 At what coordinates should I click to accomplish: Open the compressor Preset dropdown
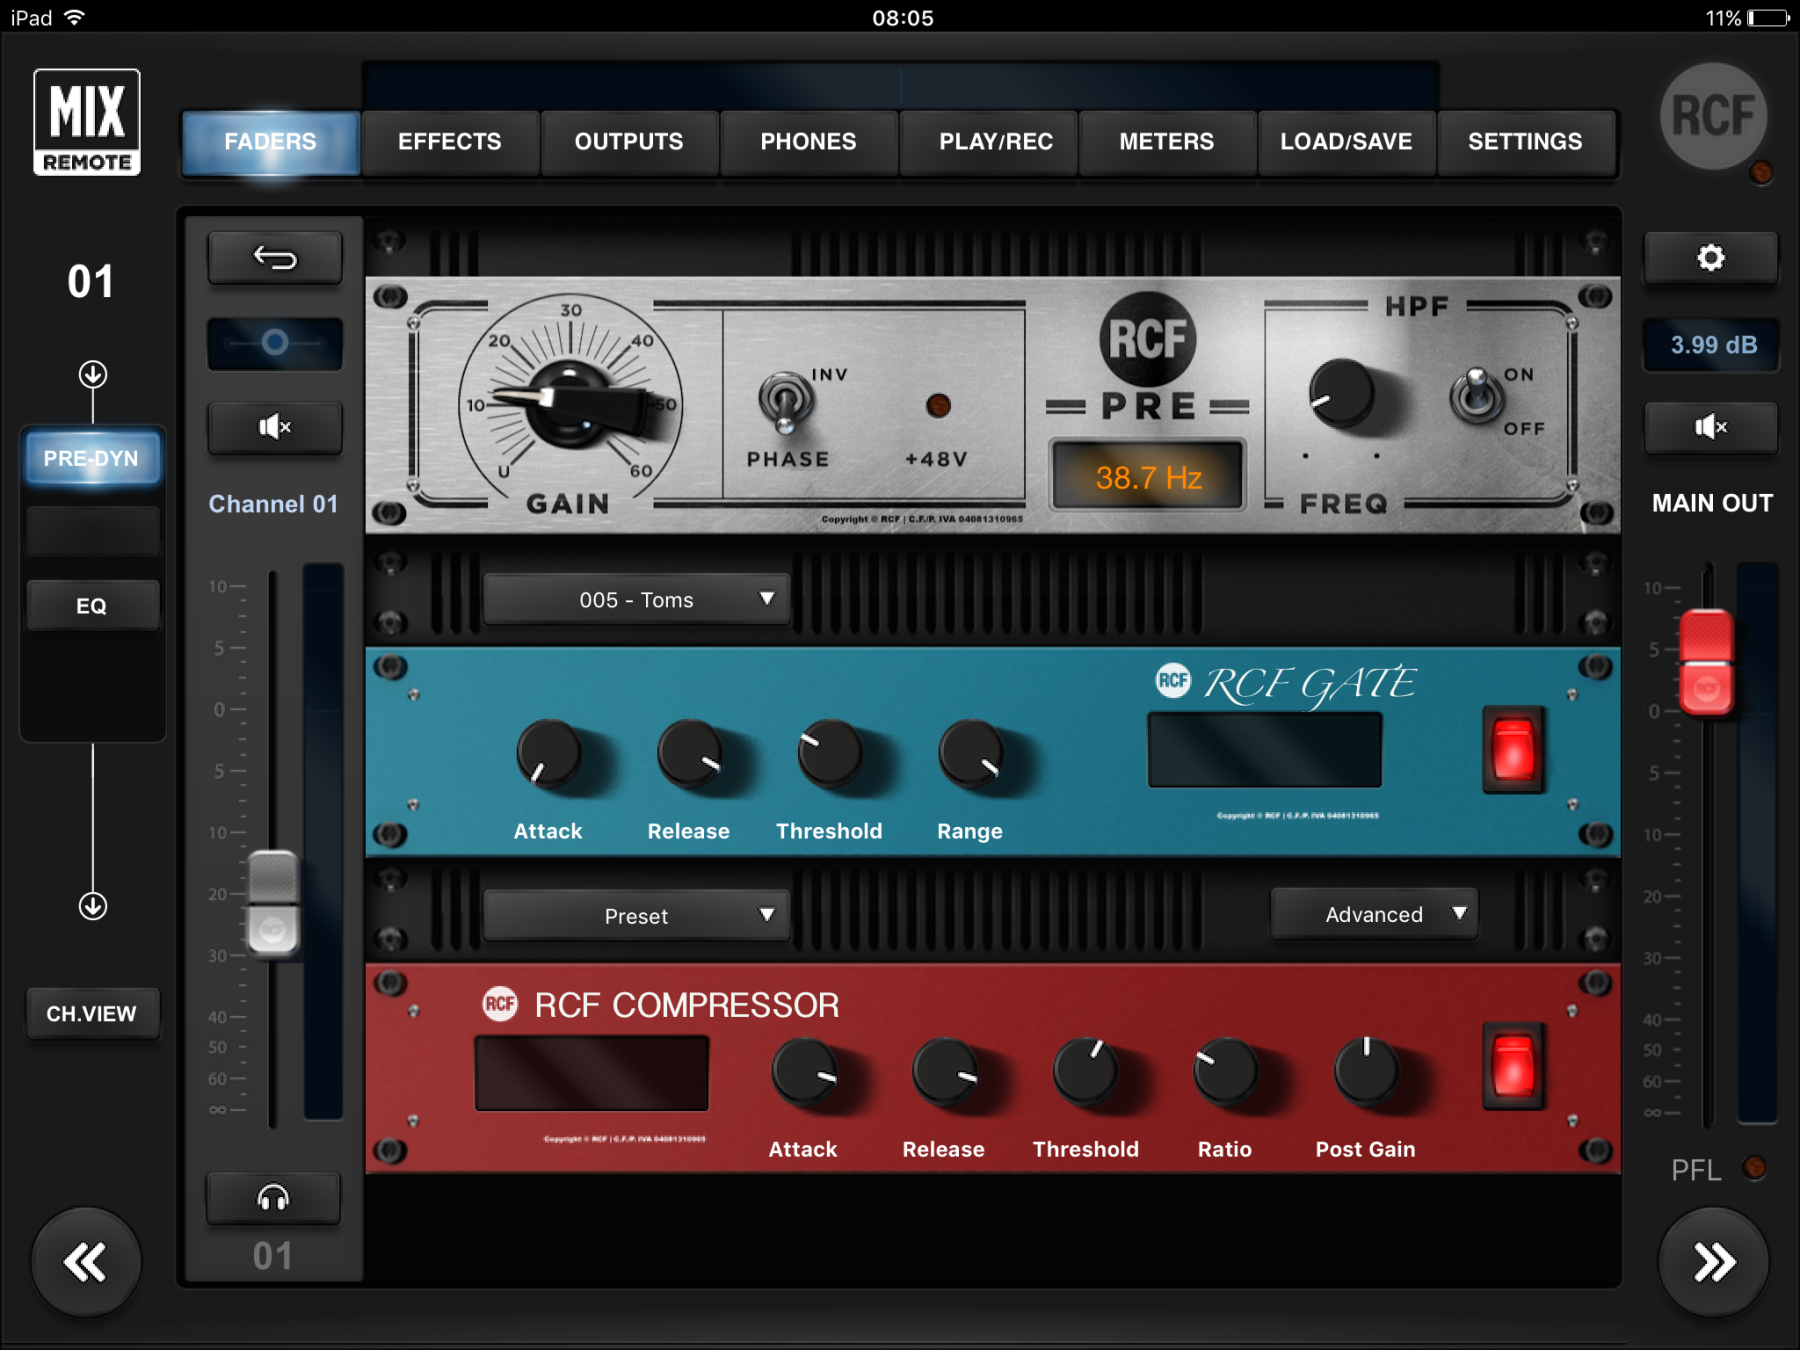point(636,916)
